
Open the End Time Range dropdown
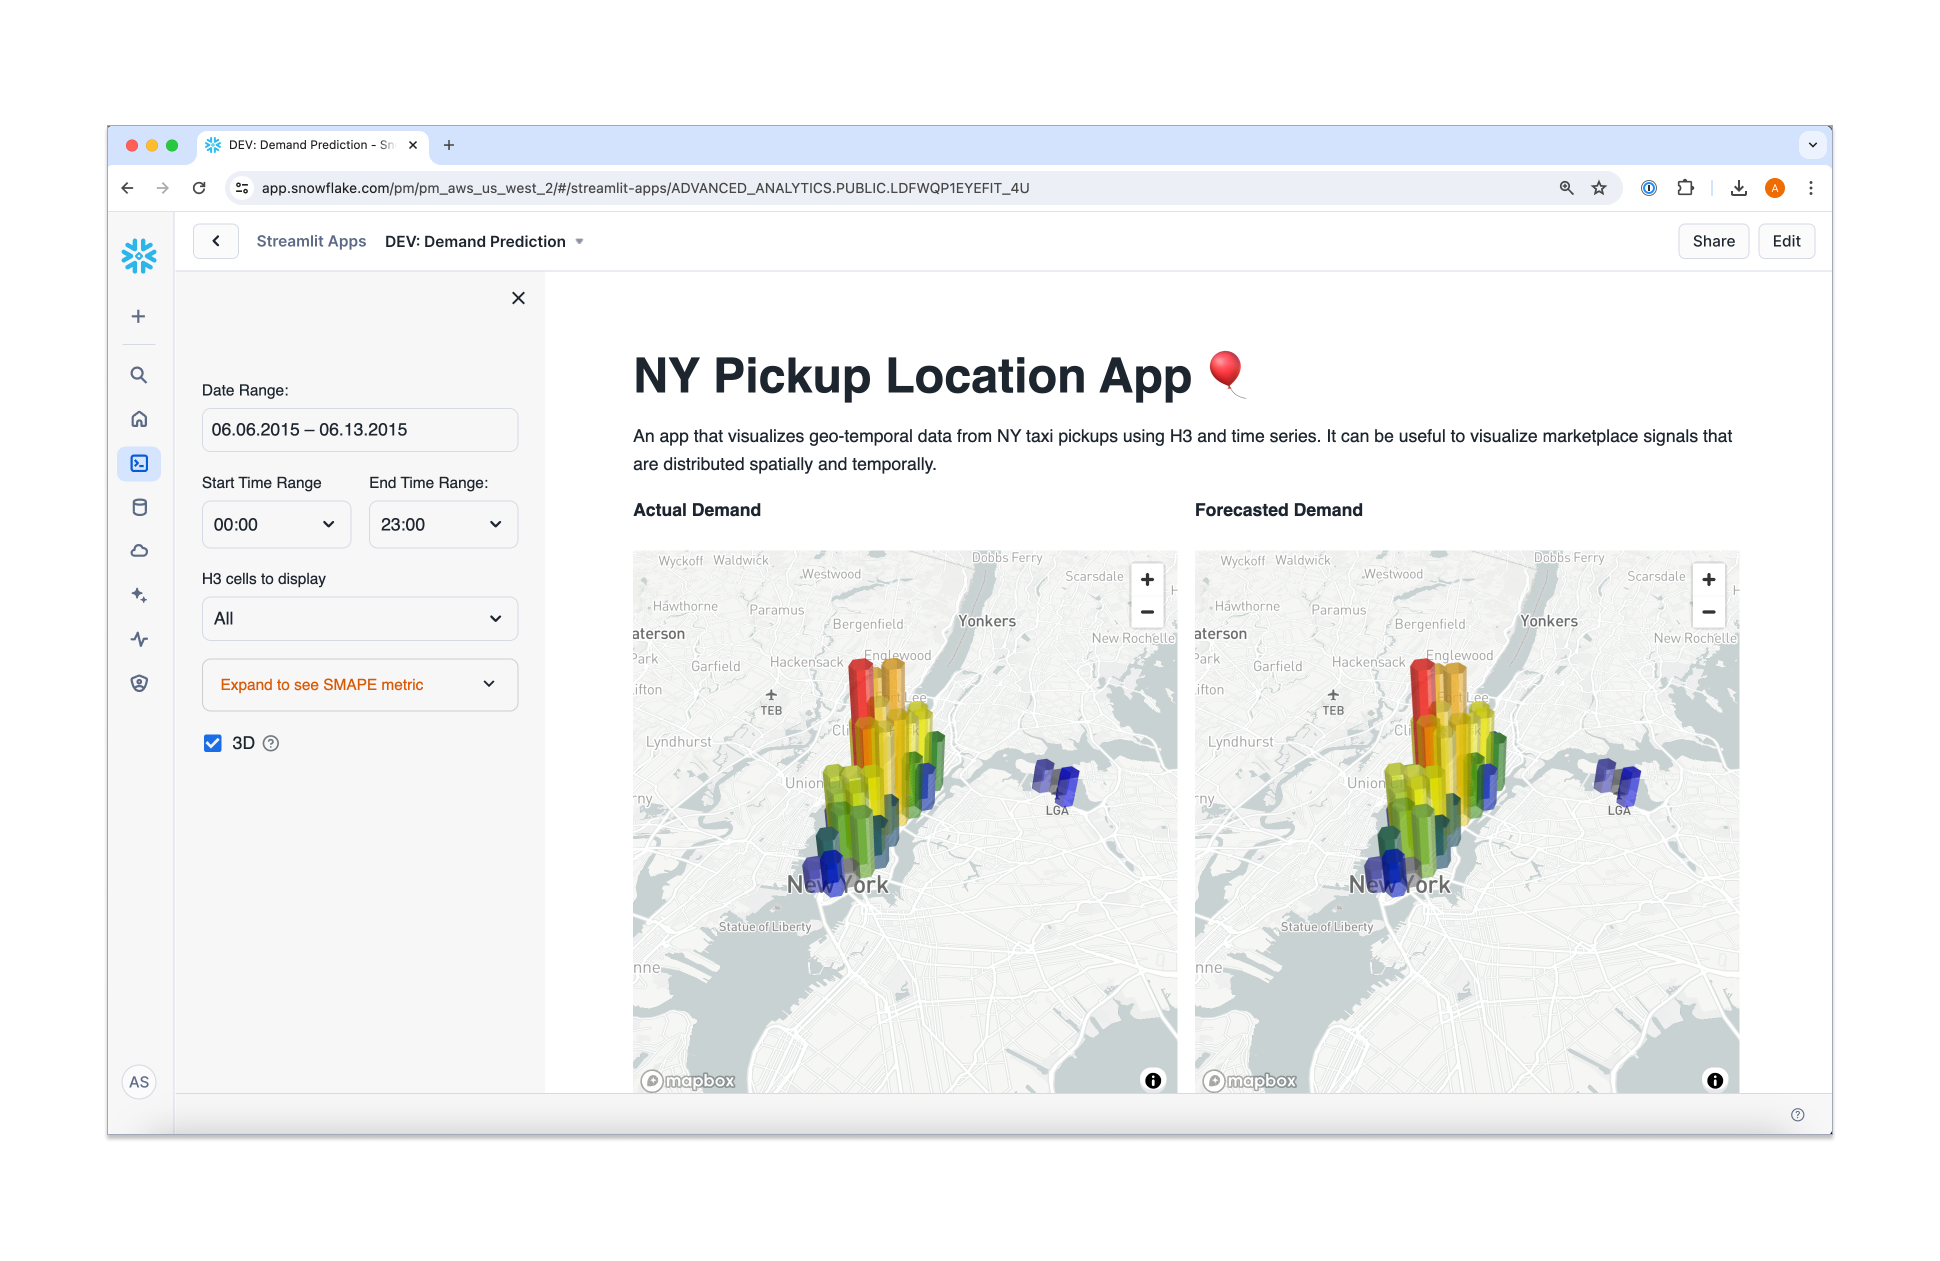click(x=443, y=524)
